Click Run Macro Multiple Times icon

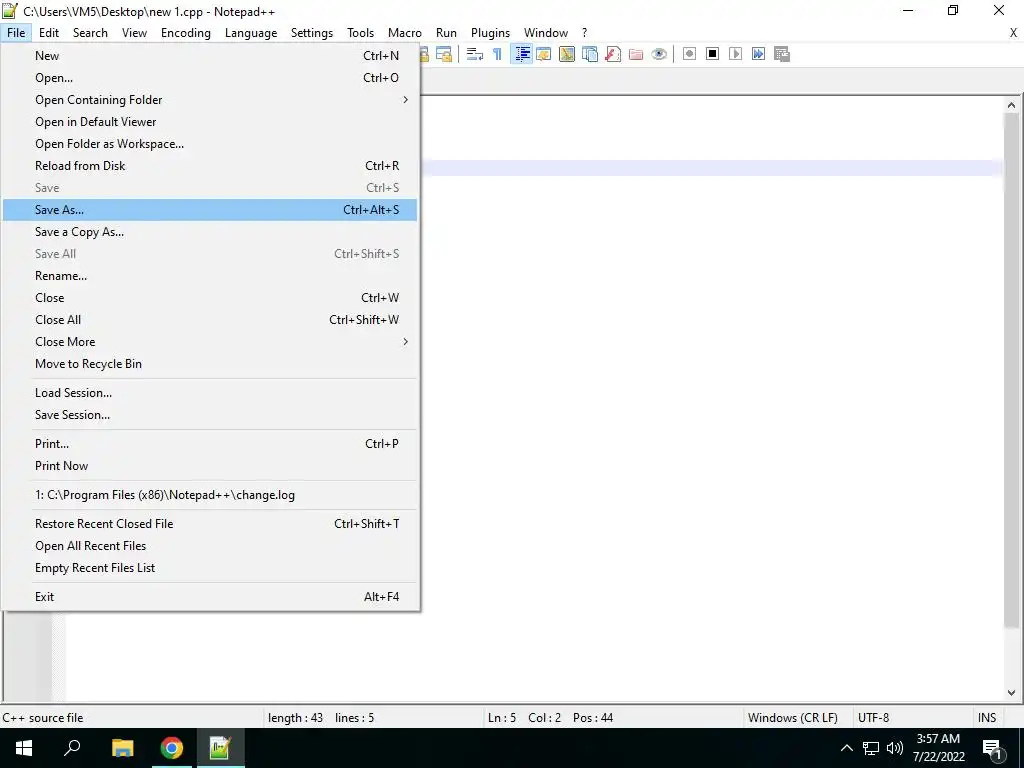(x=758, y=54)
